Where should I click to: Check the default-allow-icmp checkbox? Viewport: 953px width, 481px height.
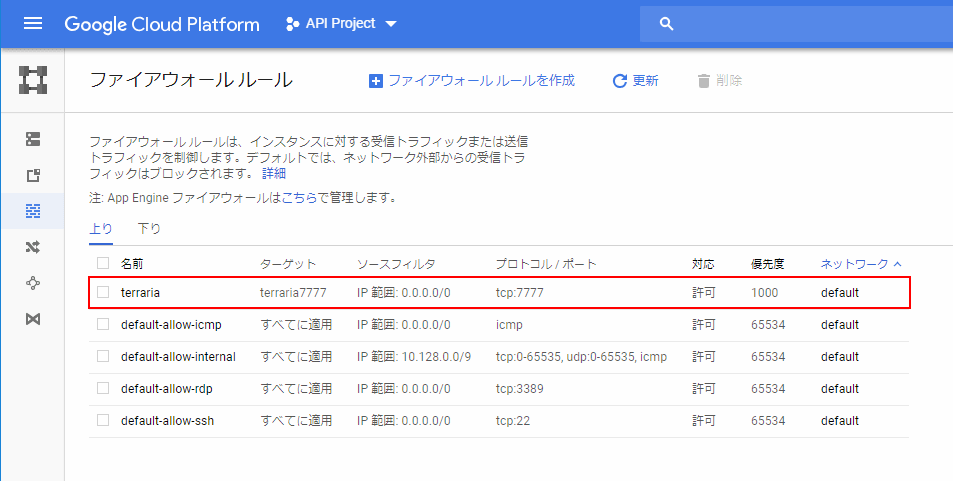coord(103,324)
